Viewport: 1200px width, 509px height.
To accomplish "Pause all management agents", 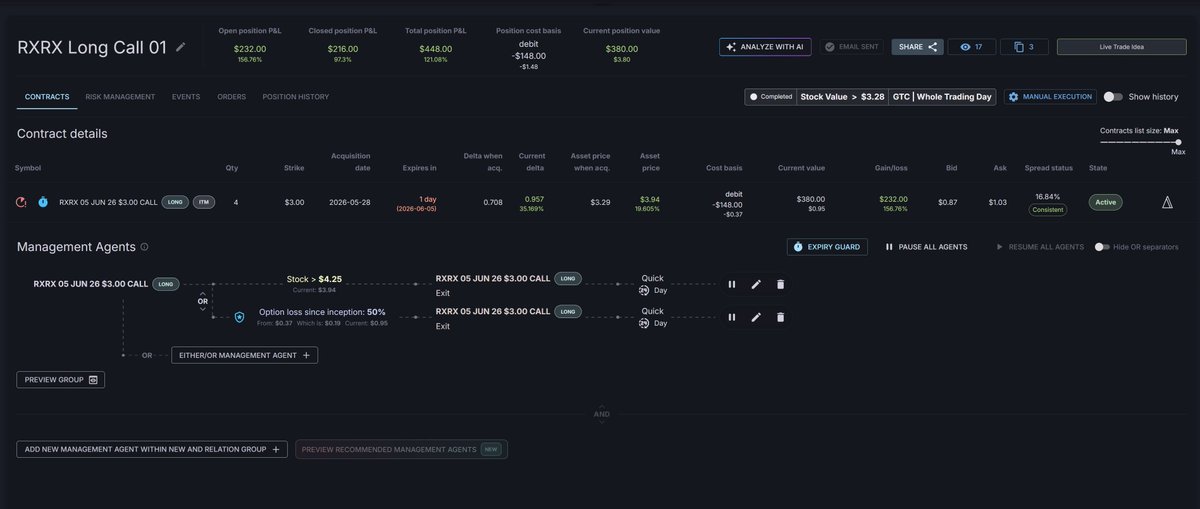I will click(x=926, y=246).
